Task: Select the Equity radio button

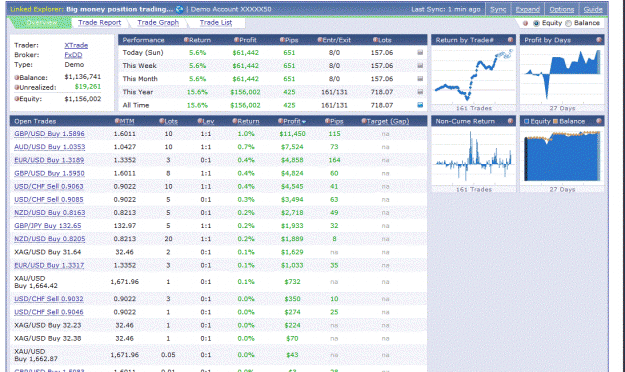Action: point(536,23)
